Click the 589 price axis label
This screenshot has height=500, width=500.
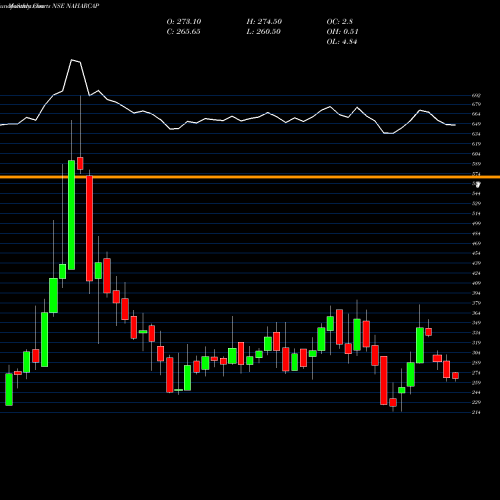(x=476, y=164)
